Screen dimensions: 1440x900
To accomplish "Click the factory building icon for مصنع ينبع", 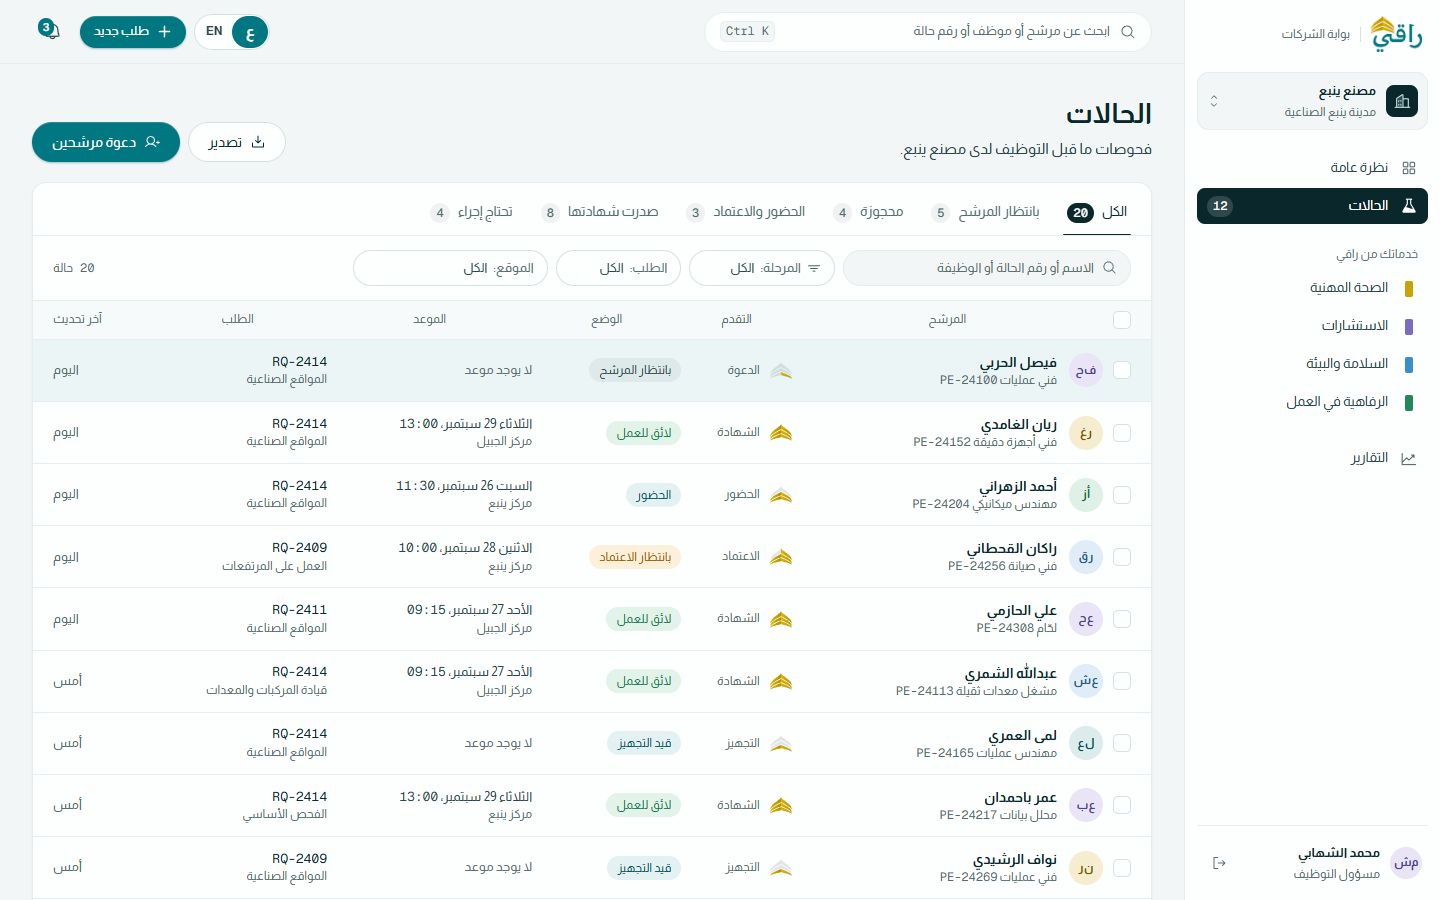I will (x=1402, y=101).
